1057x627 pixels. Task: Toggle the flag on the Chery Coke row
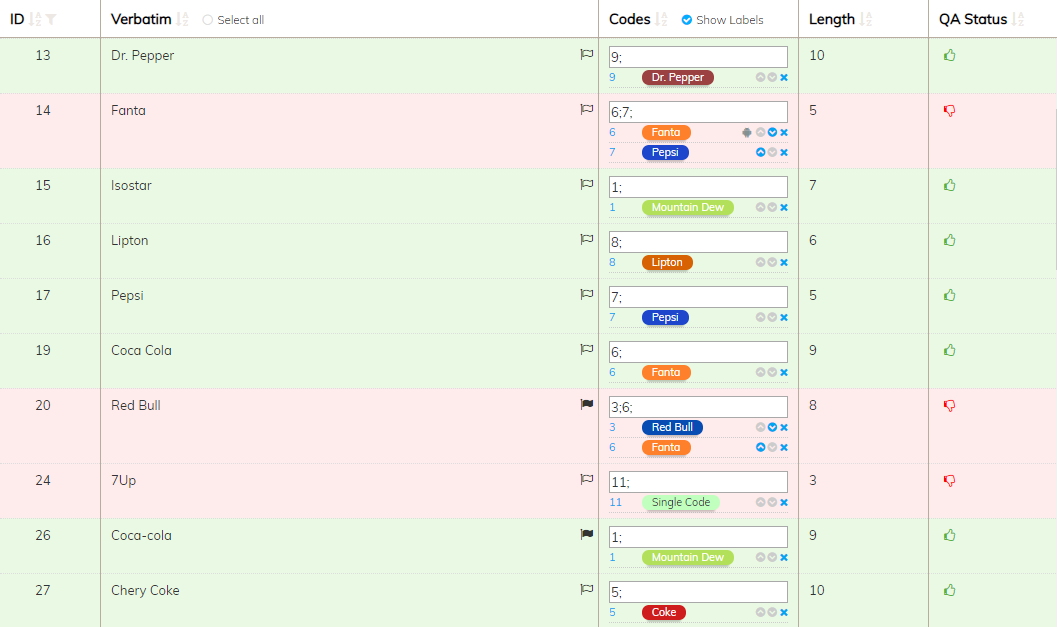(x=587, y=589)
